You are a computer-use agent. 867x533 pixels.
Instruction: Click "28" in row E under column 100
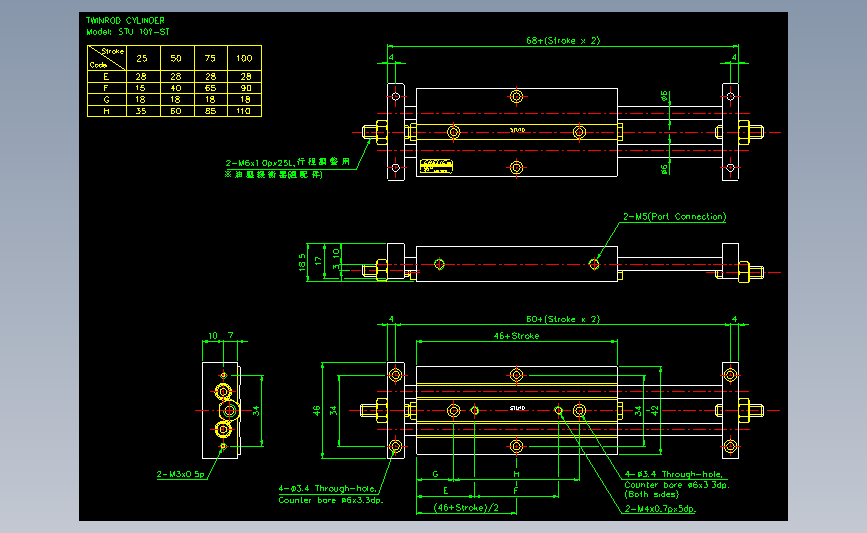pos(246,77)
